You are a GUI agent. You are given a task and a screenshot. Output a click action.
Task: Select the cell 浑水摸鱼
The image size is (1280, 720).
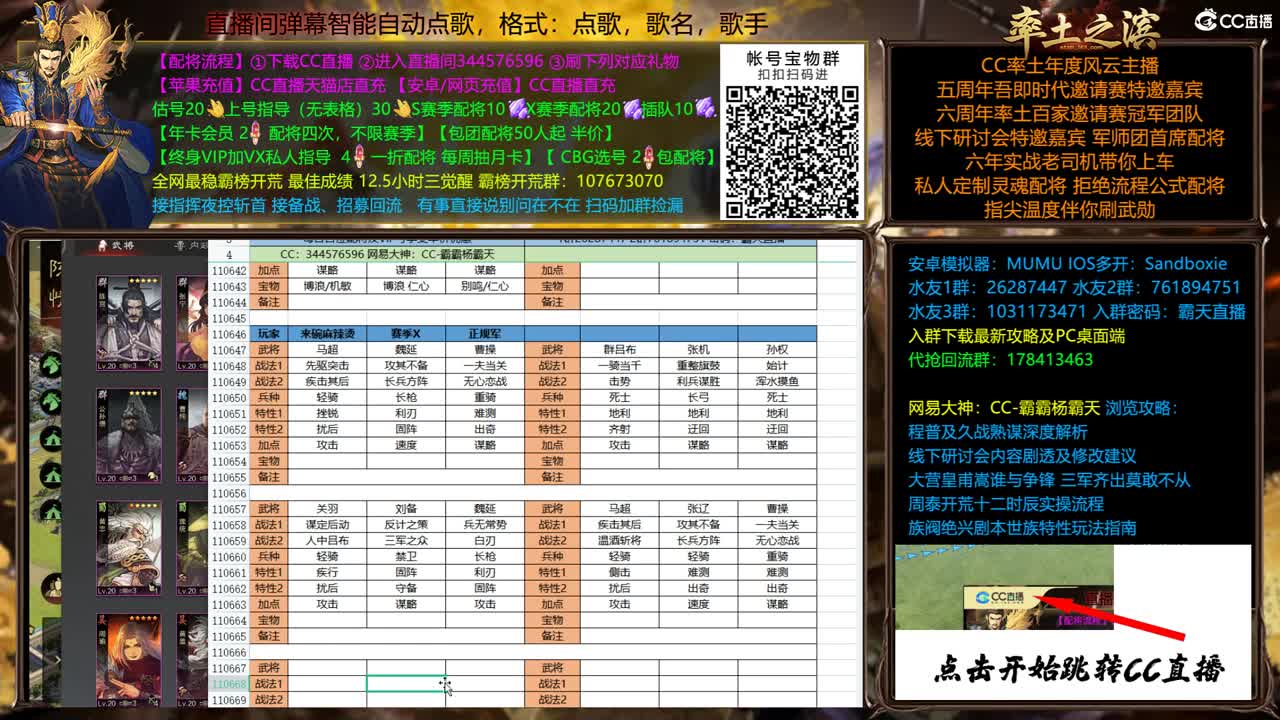[777, 382]
